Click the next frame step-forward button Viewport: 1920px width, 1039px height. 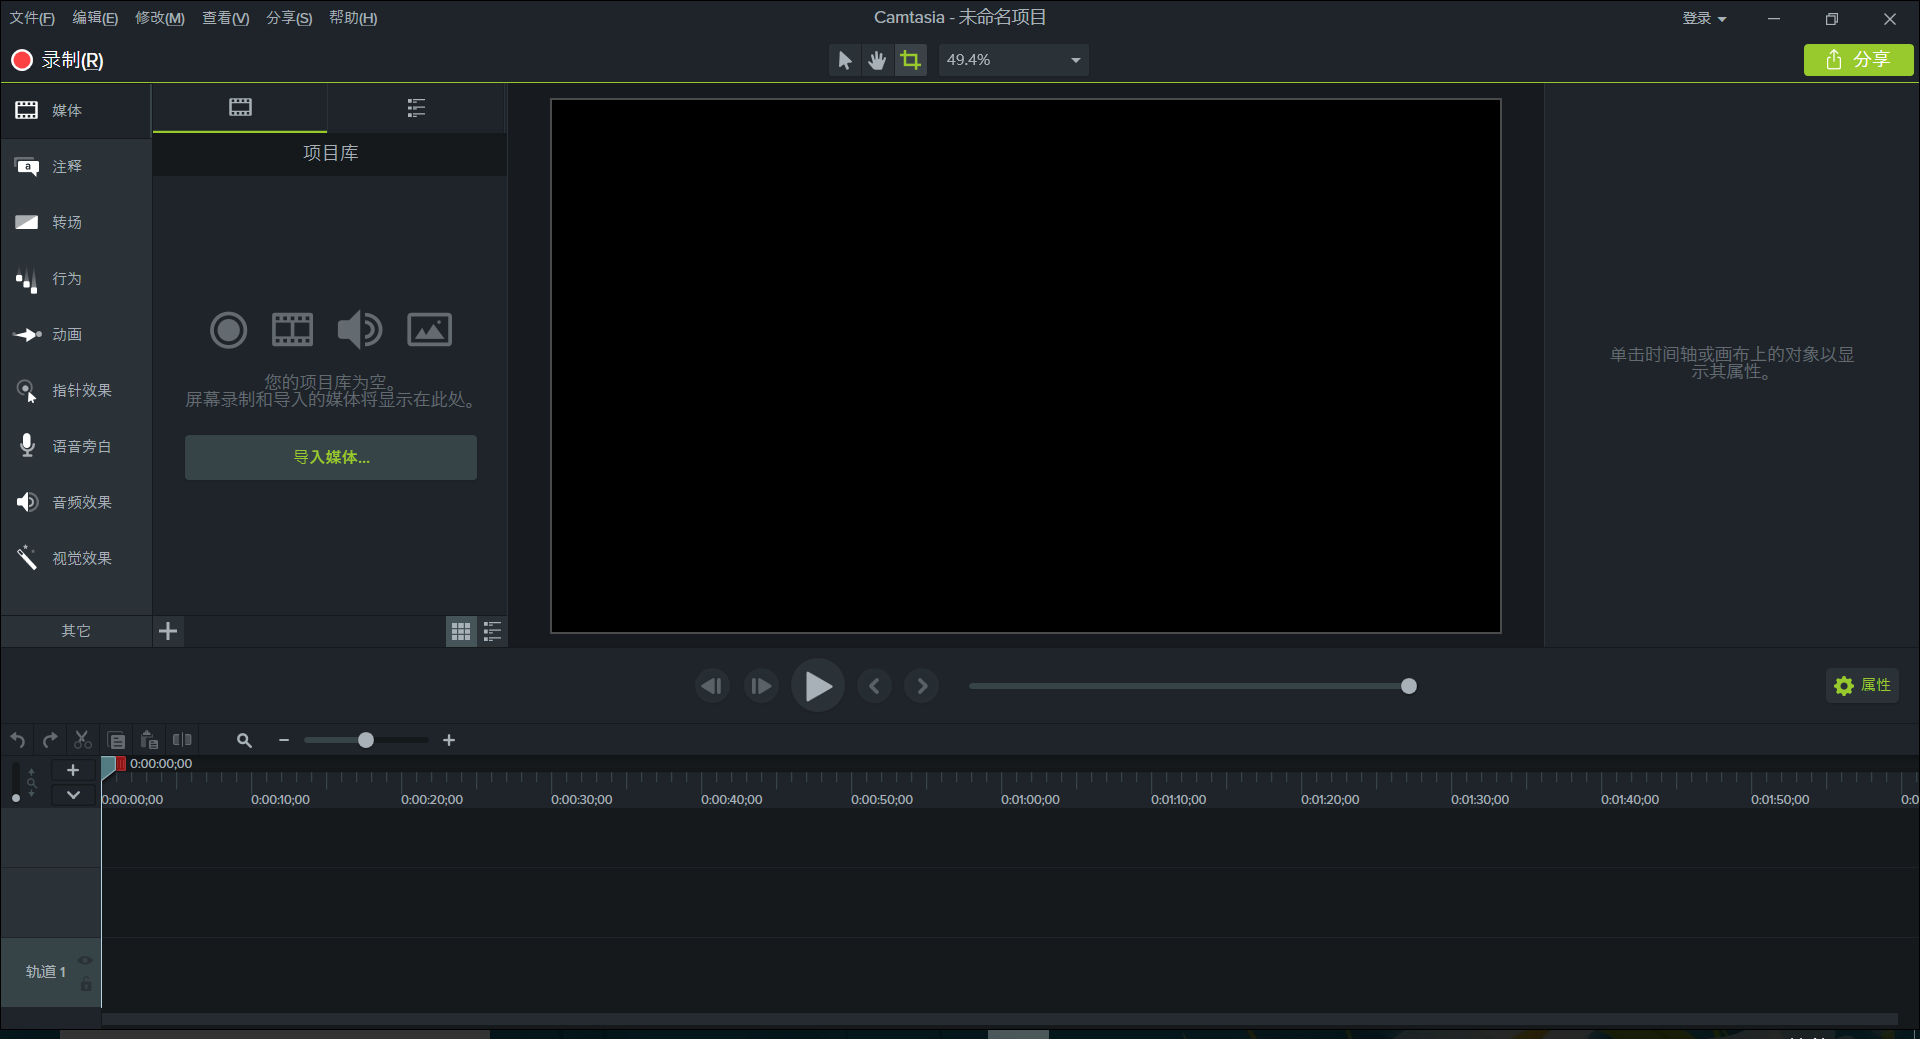761,686
